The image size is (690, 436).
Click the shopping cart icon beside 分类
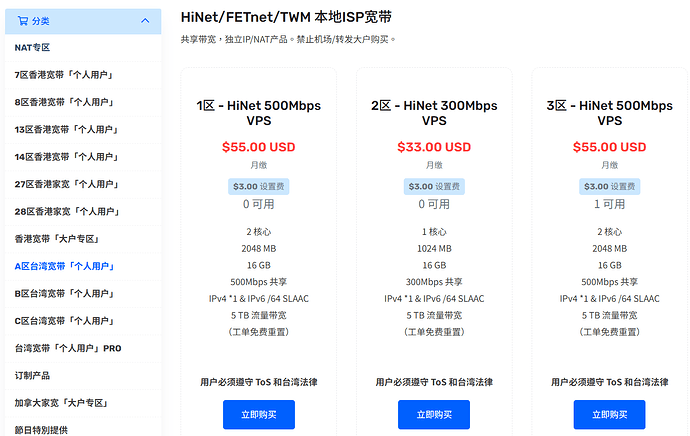[22, 21]
